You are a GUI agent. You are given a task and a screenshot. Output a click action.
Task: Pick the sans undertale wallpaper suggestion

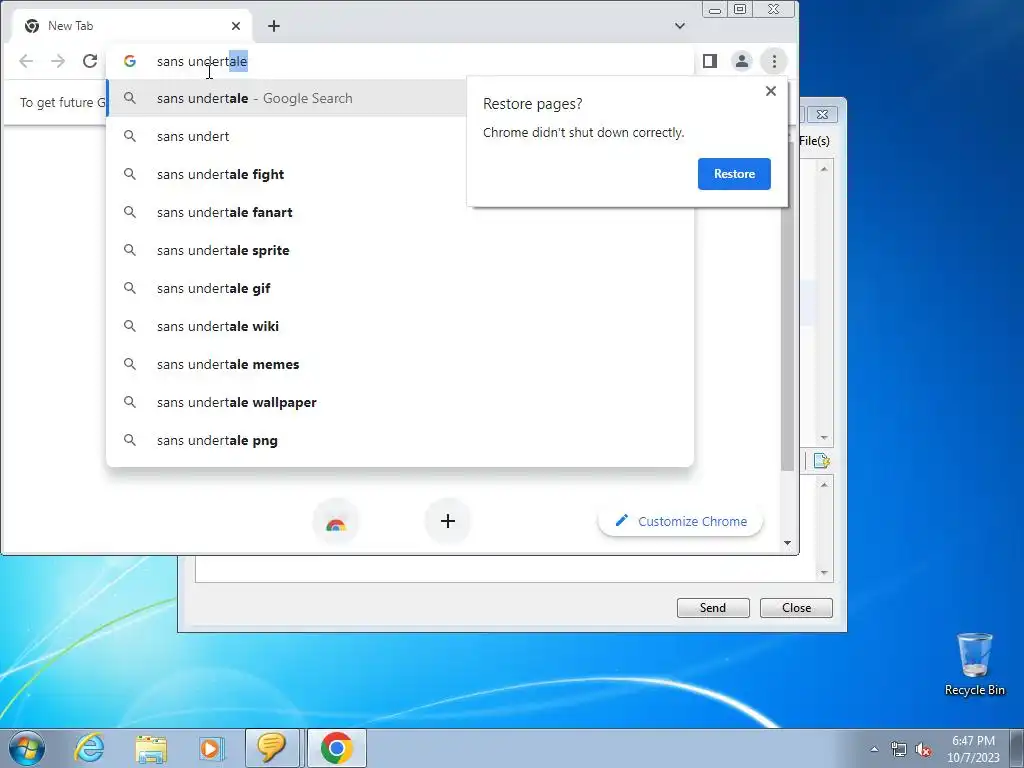(x=400, y=402)
